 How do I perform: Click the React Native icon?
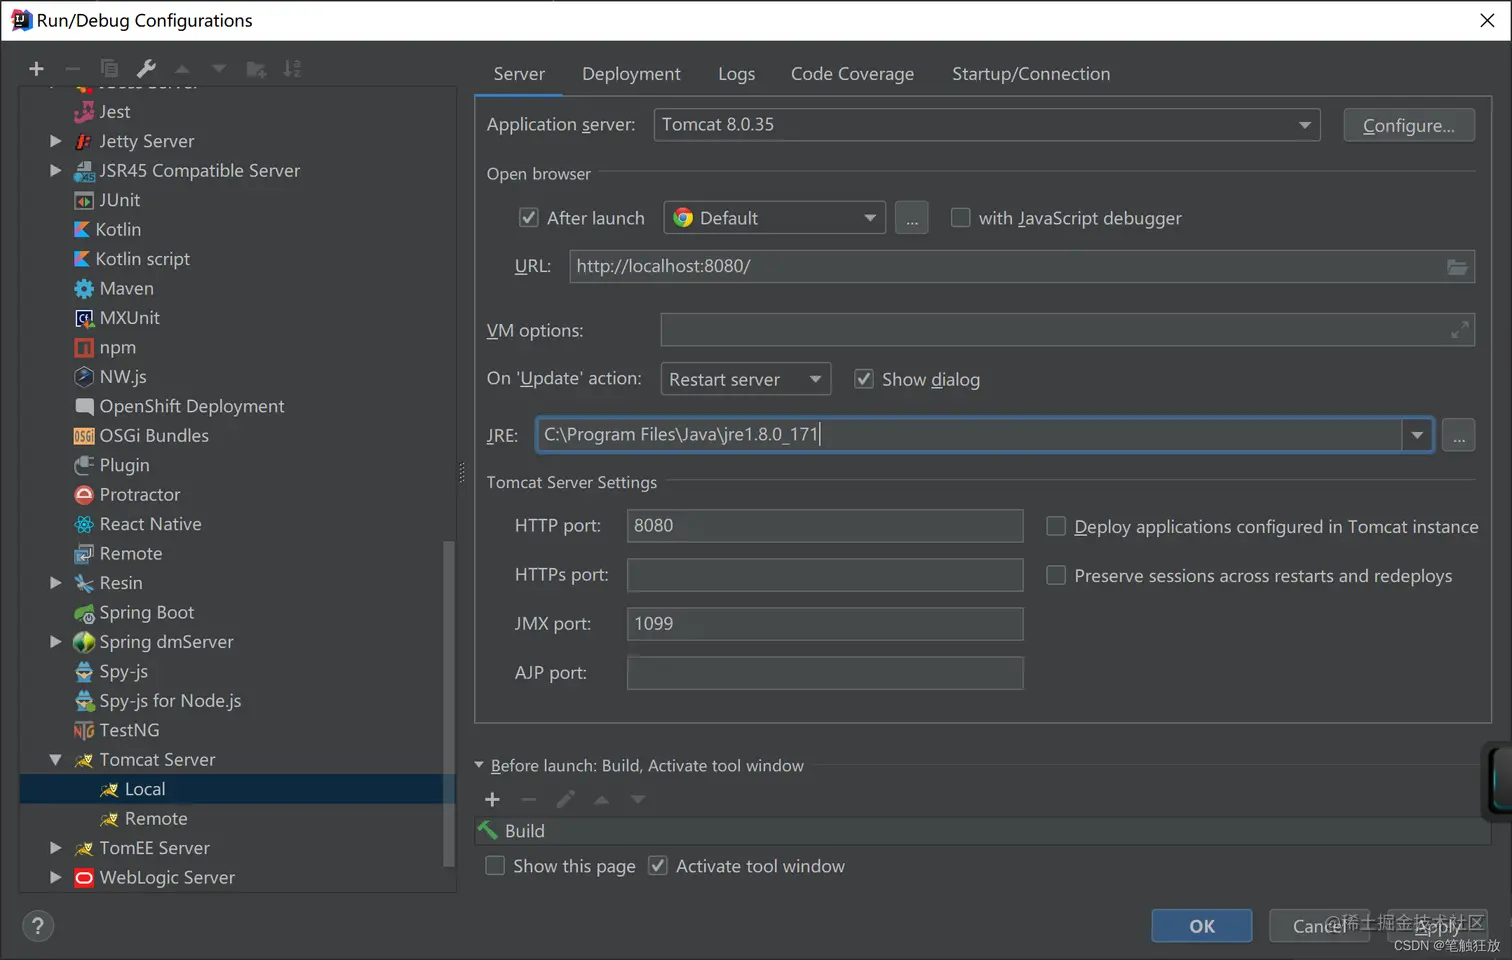(x=84, y=524)
